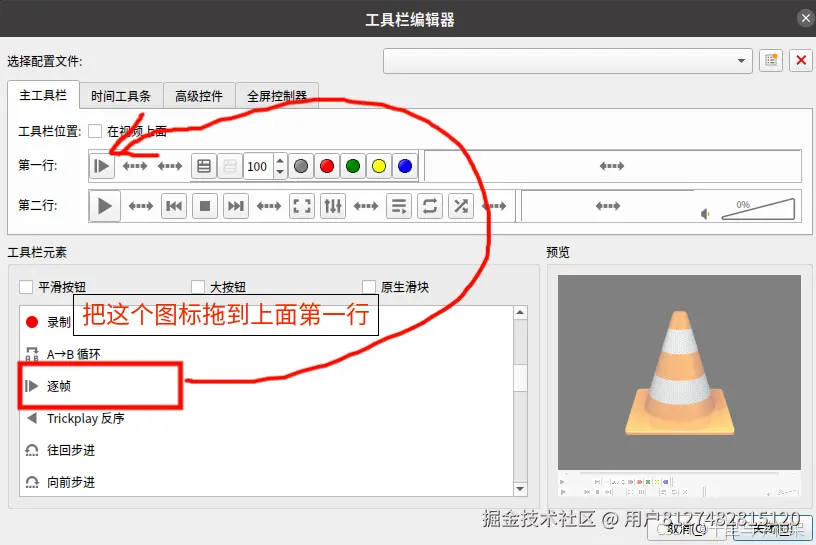Click the yellow teletext circle button
The width and height of the screenshot is (816, 545).
click(x=379, y=166)
